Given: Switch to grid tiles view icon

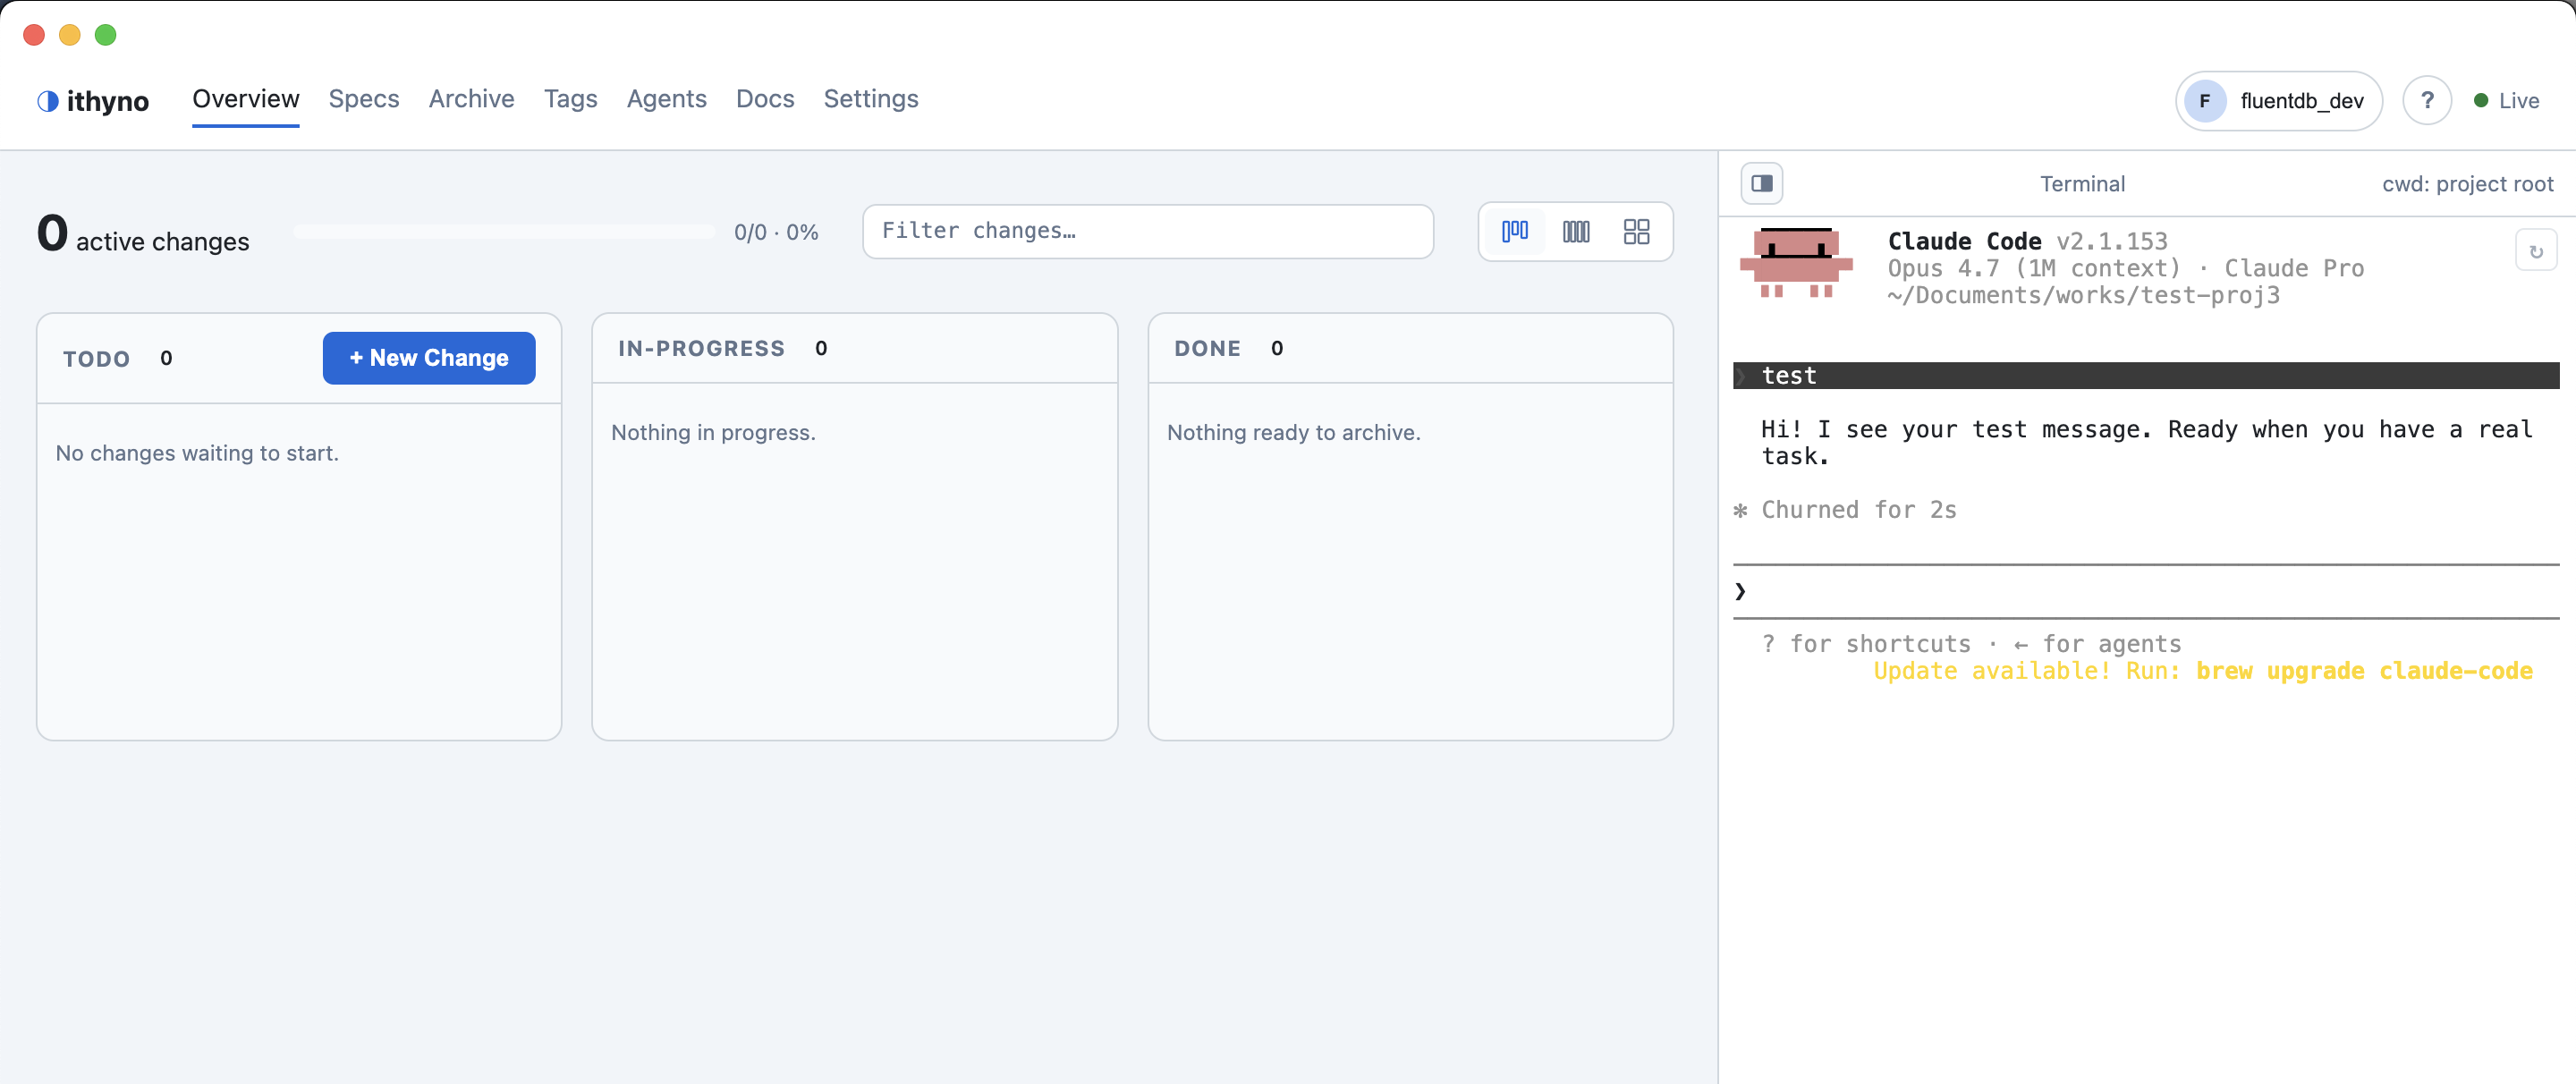Looking at the screenshot, I should click(x=1637, y=231).
